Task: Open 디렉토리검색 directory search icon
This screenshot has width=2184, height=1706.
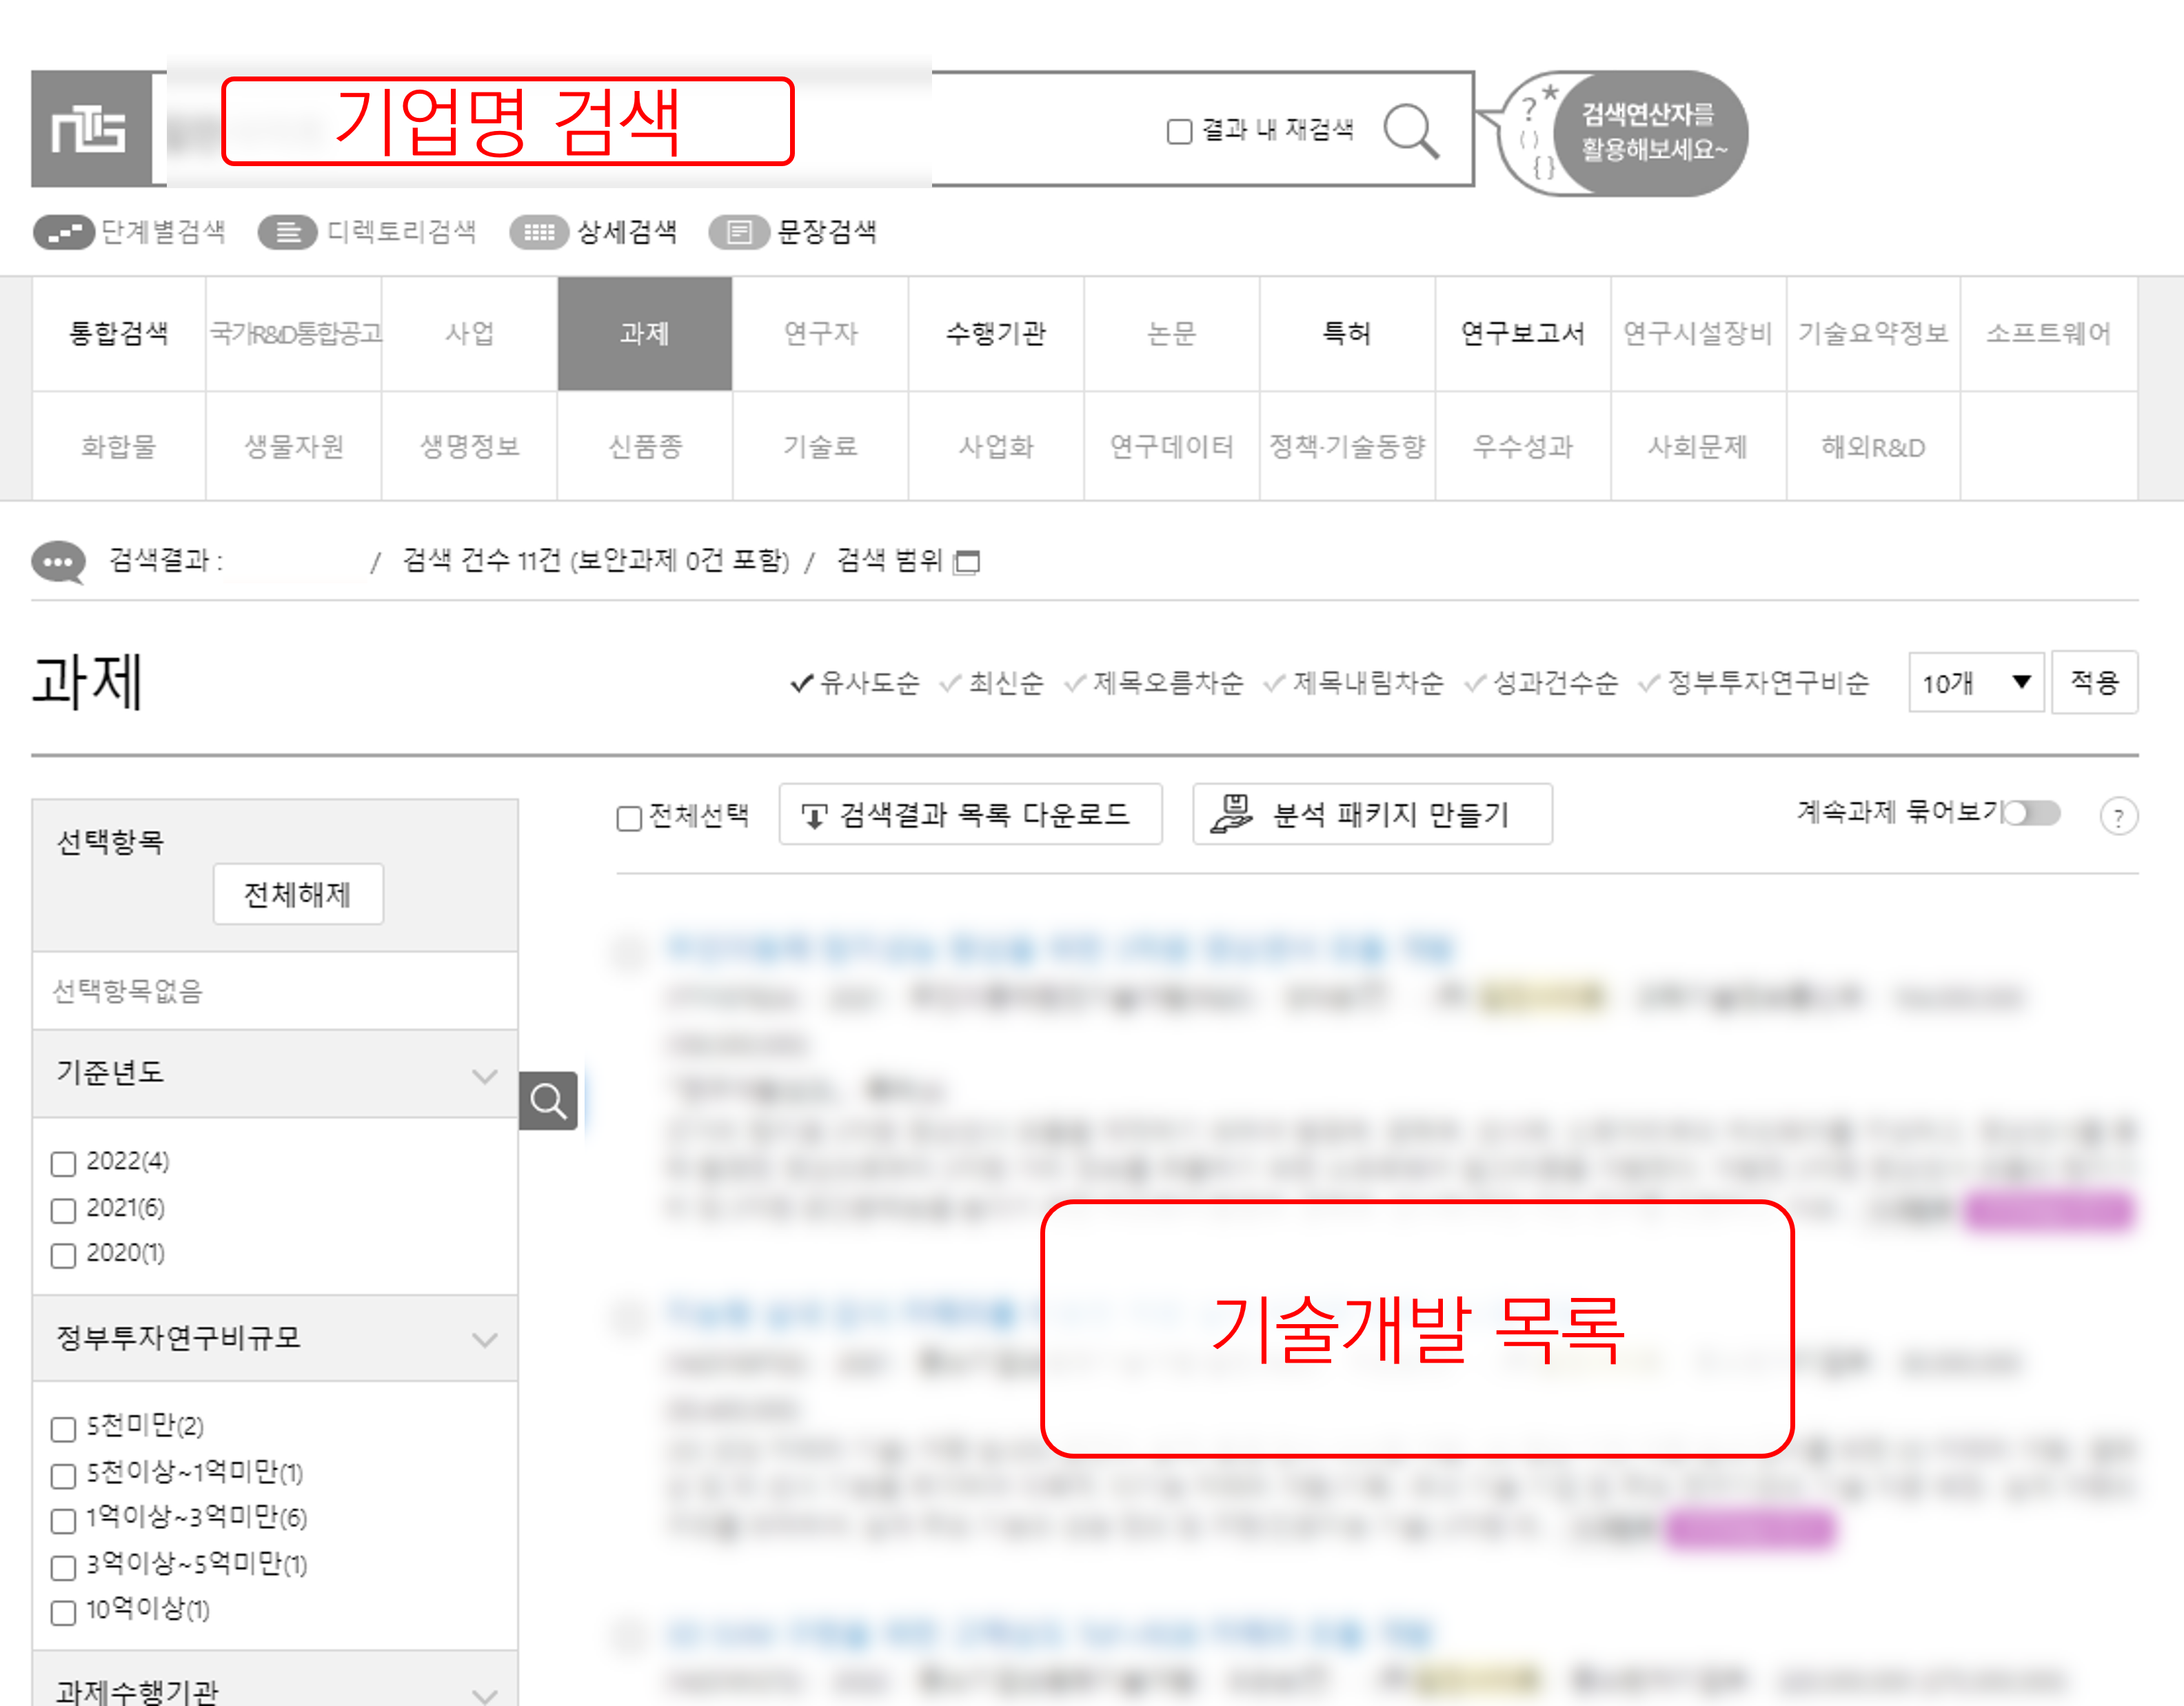Action: [x=288, y=232]
